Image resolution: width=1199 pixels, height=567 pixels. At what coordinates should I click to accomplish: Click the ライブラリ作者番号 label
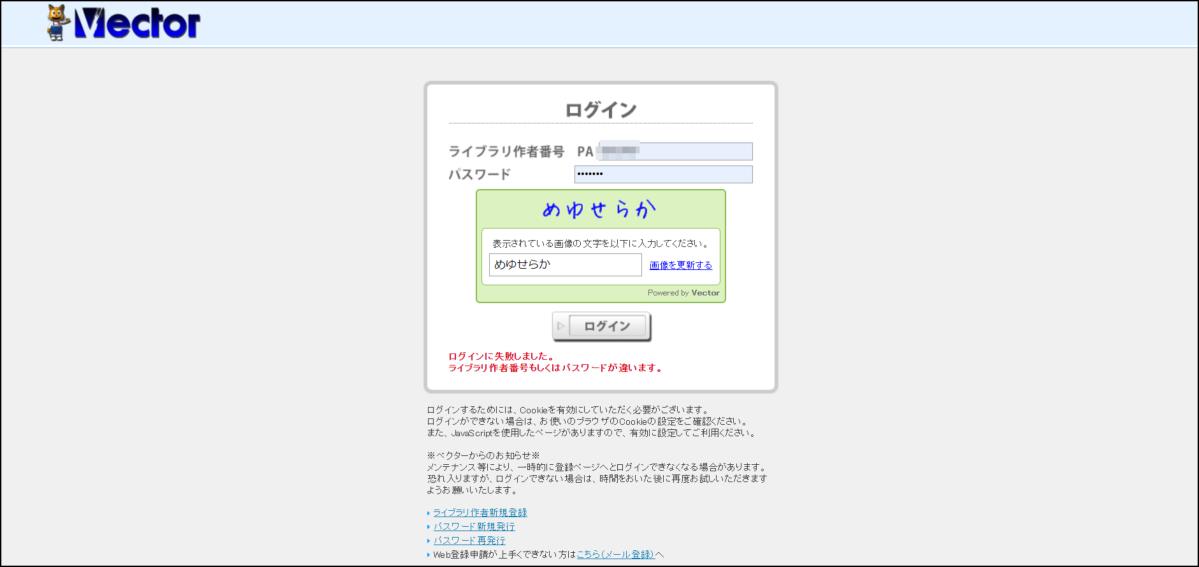click(x=506, y=152)
